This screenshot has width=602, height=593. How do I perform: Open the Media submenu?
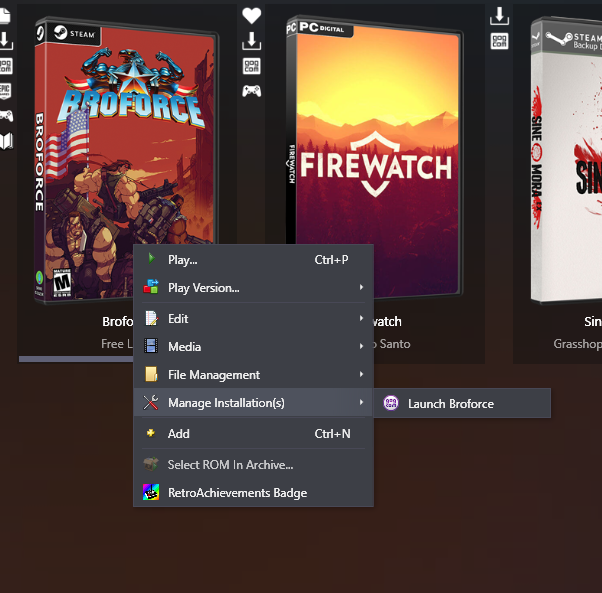(x=253, y=347)
